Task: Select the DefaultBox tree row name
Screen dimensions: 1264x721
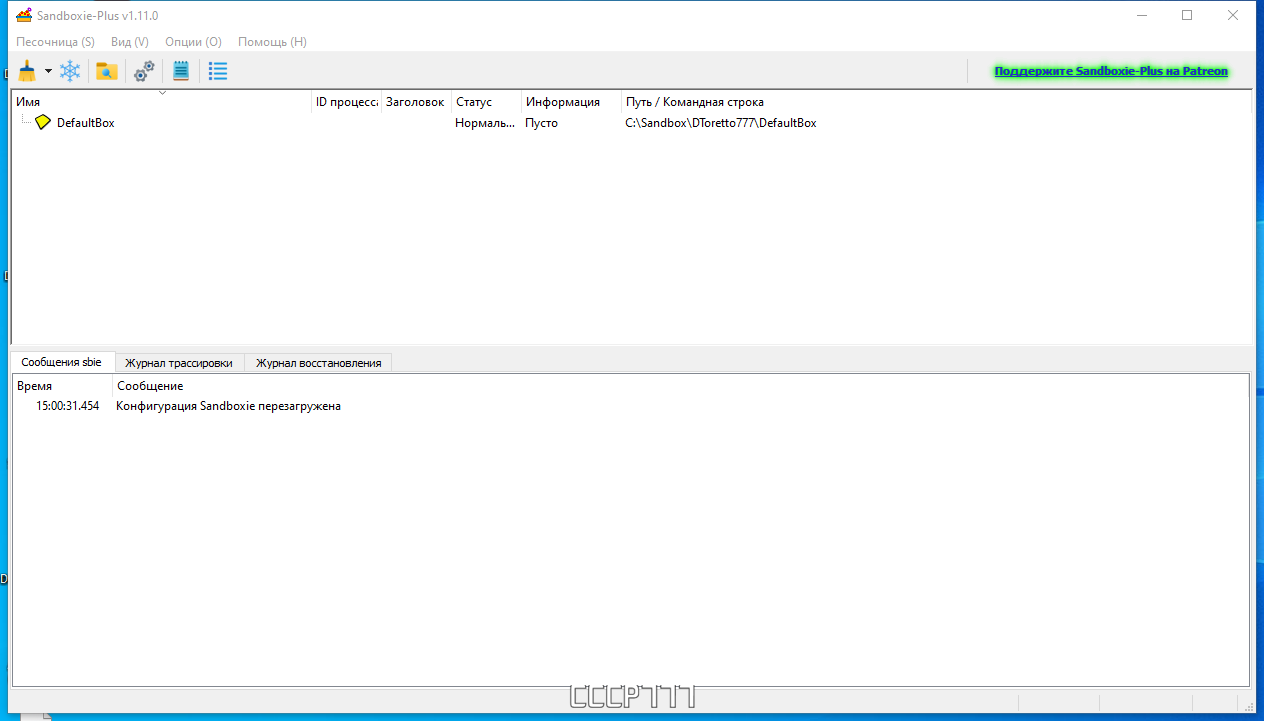Action: pos(85,123)
